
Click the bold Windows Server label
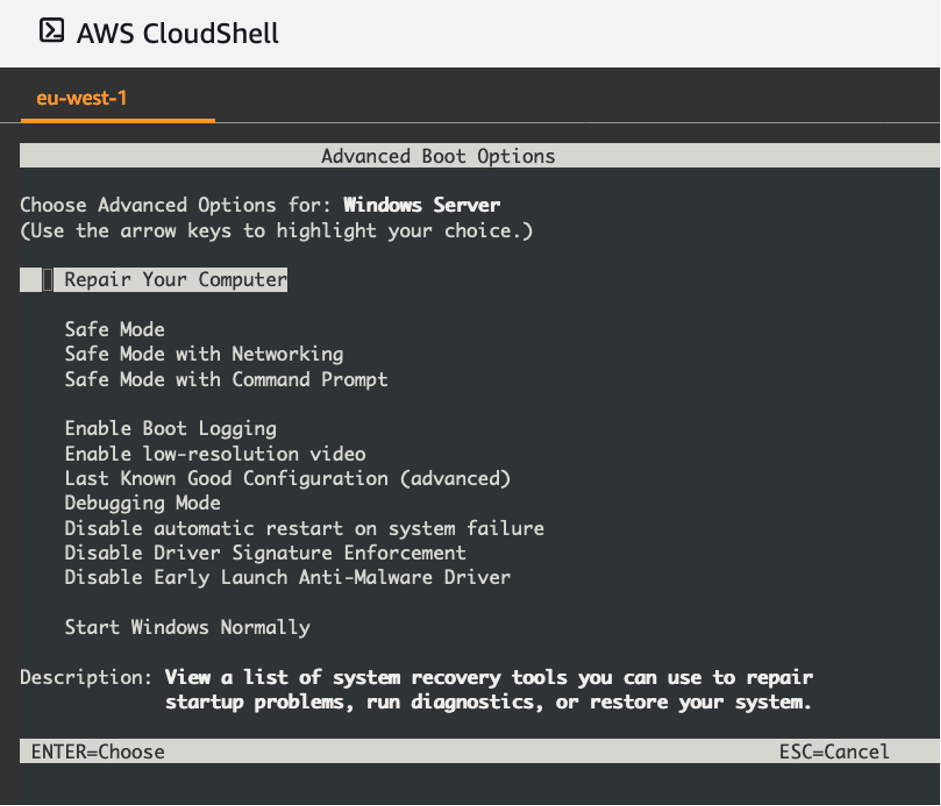click(421, 205)
